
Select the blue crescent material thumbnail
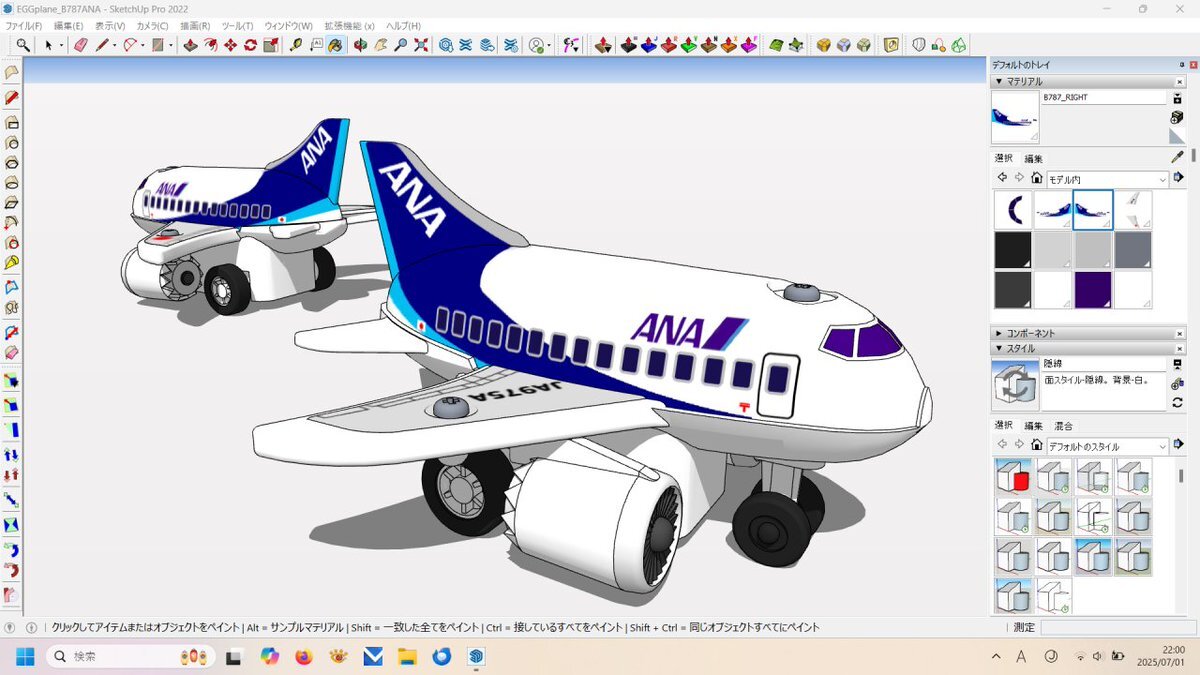click(x=1013, y=210)
